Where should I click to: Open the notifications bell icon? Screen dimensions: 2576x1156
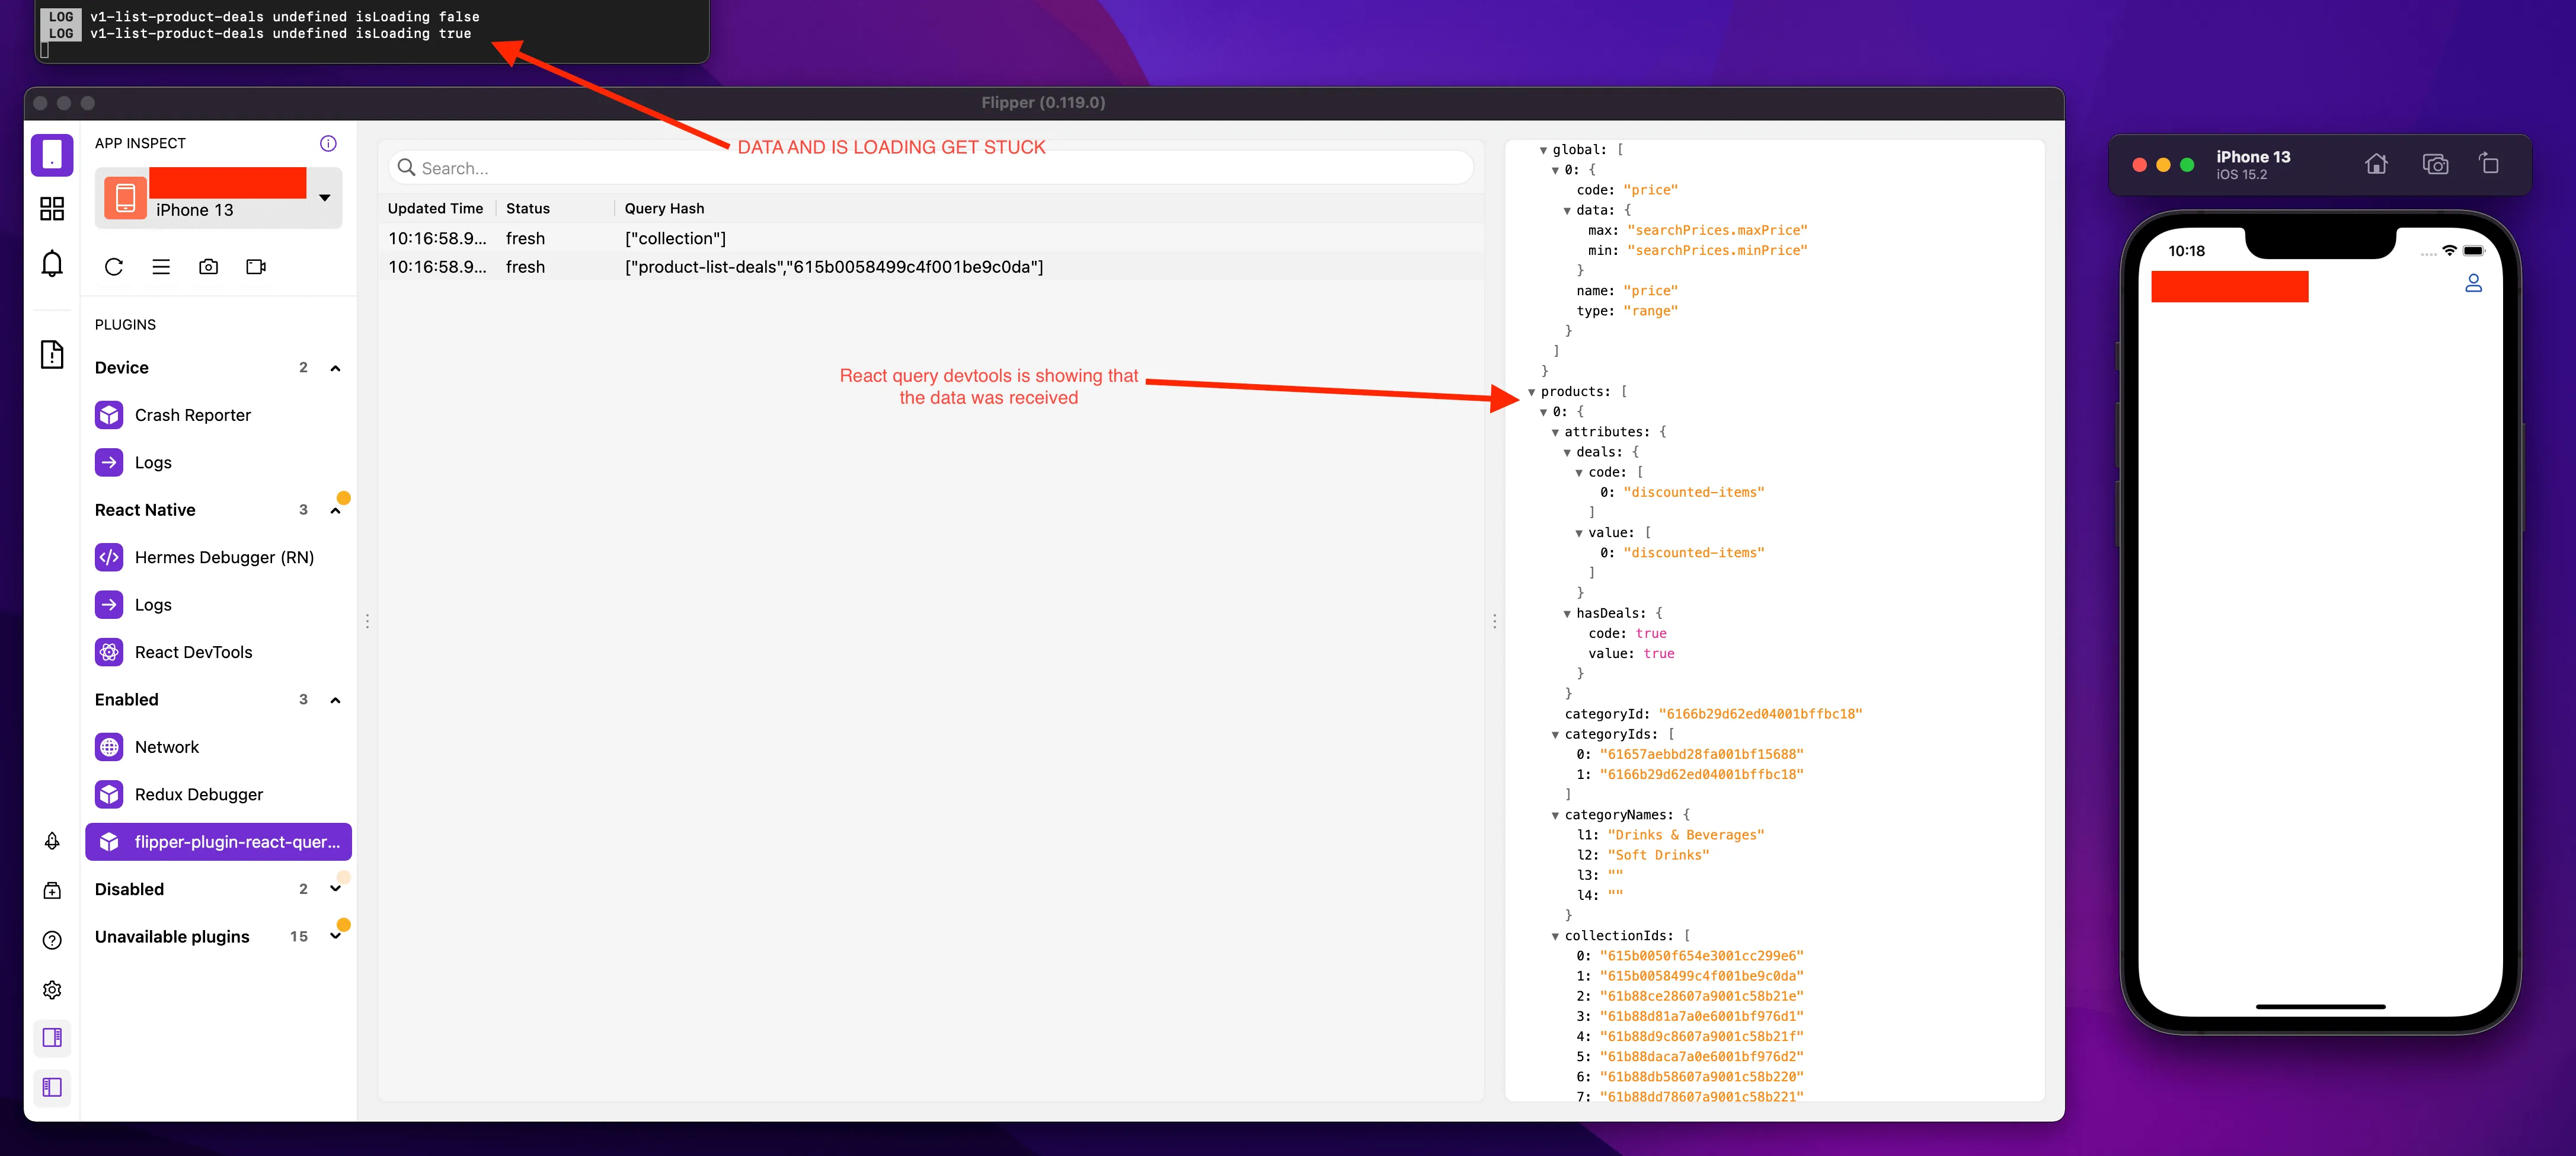pyautogui.click(x=52, y=264)
